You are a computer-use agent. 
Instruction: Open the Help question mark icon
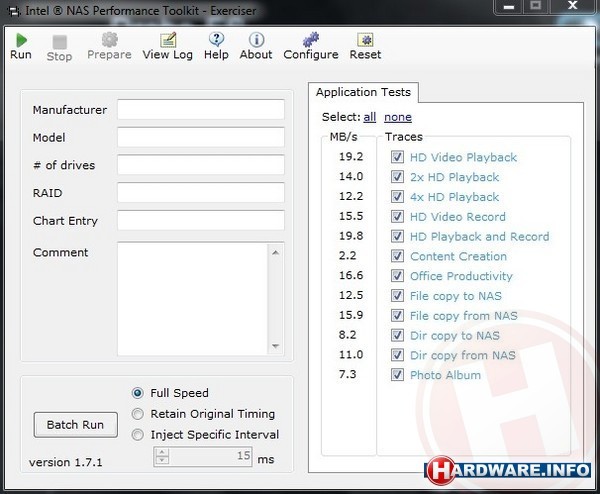pyautogui.click(x=216, y=39)
